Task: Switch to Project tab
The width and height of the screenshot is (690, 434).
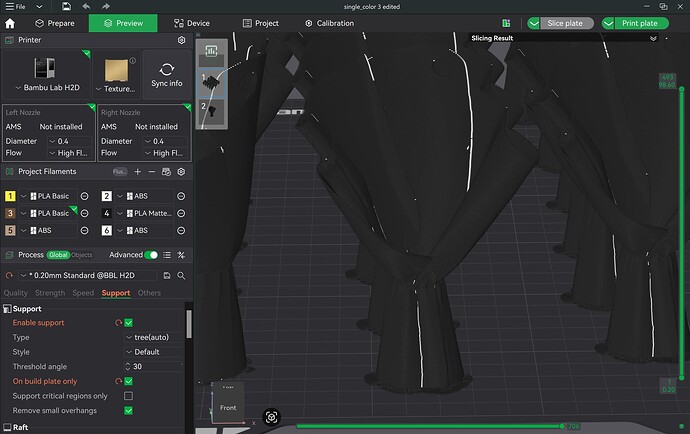Action: (261, 23)
